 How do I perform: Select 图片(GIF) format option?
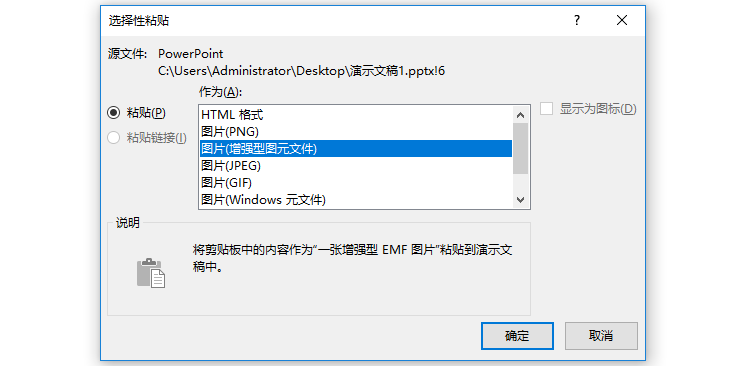tap(356, 183)
